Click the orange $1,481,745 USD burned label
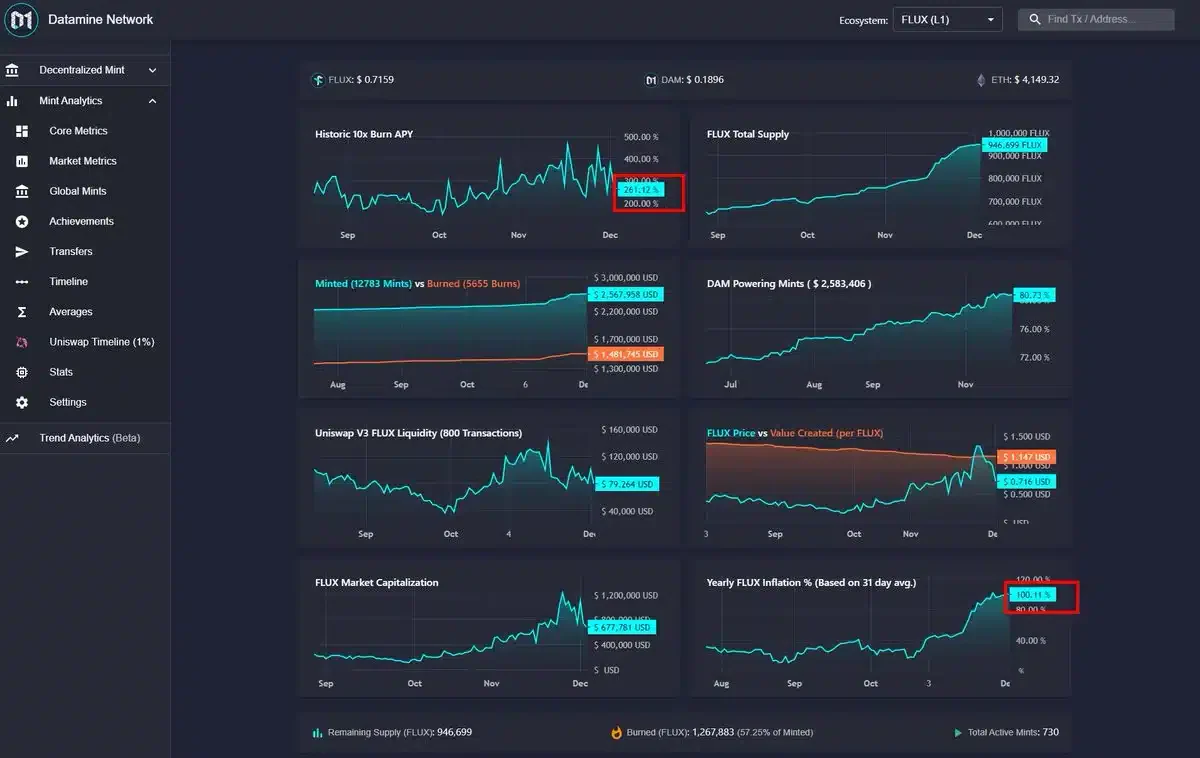The image size is (1200, 758). 626,354
